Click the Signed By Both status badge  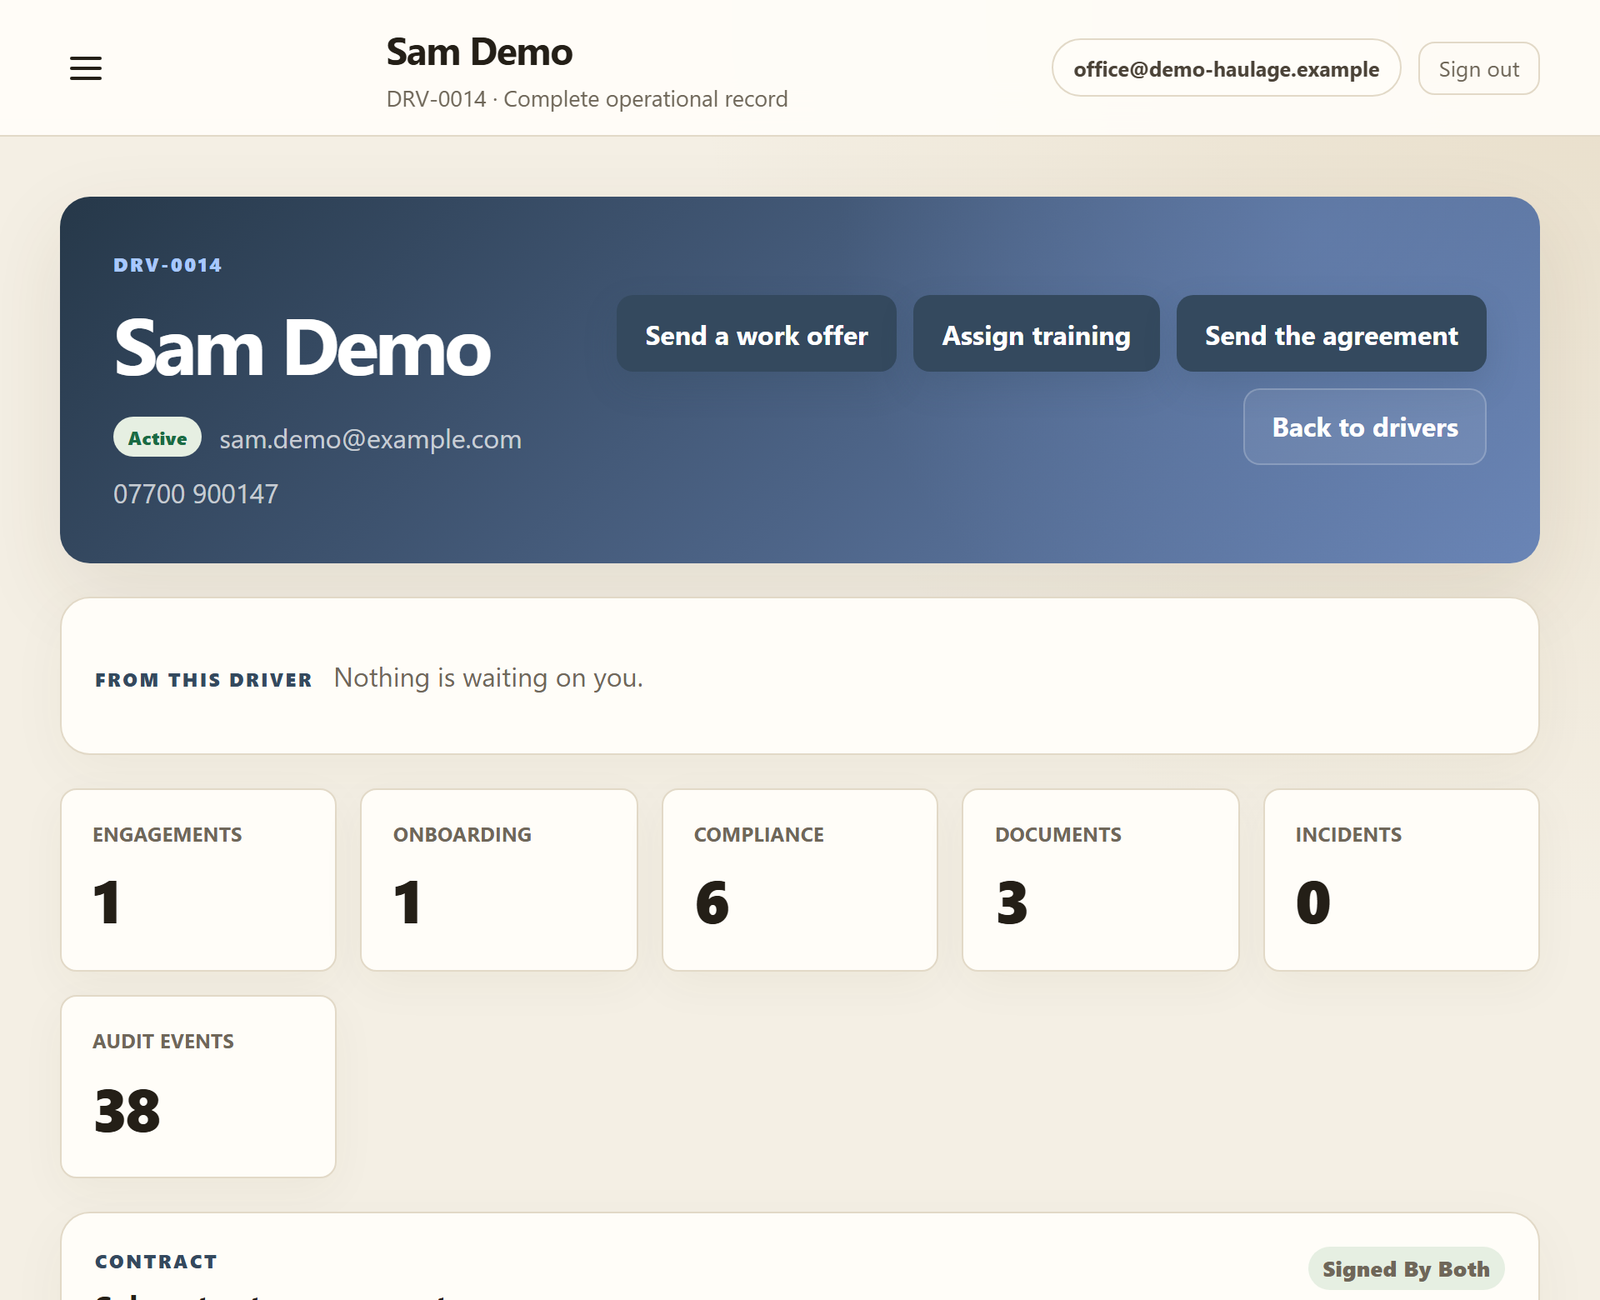coord(1406,1269)
